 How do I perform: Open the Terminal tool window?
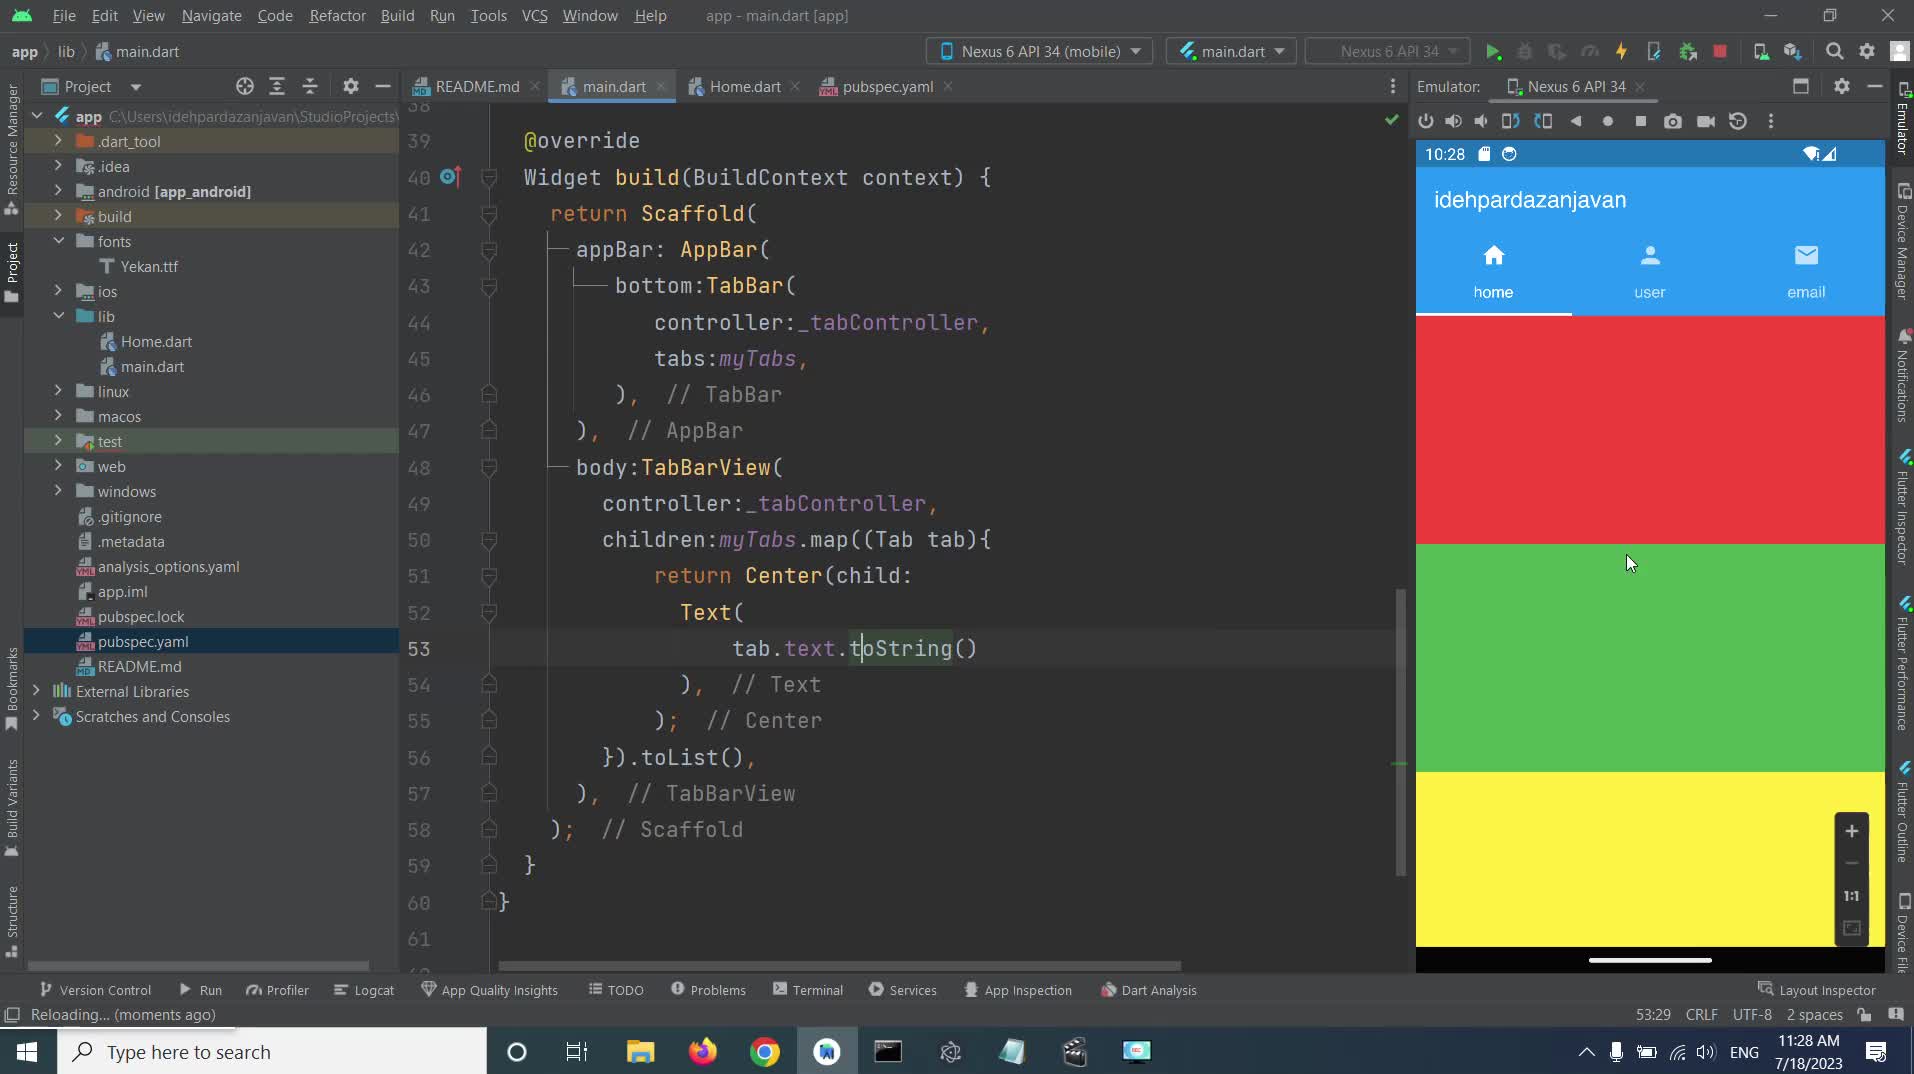click(807, 990)
